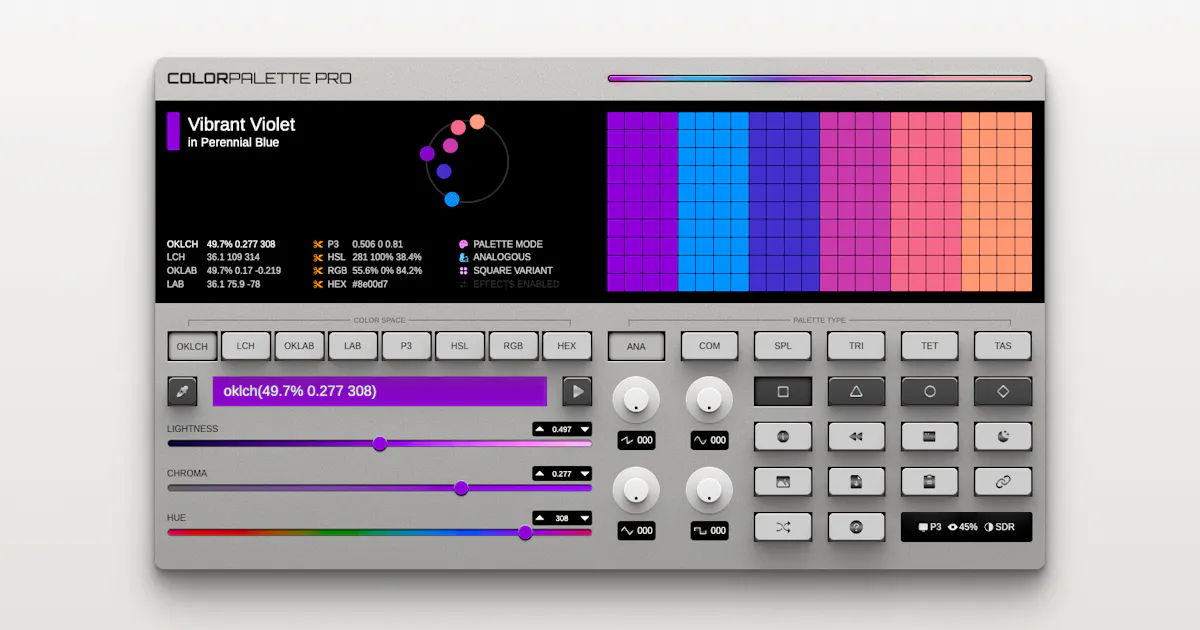Click the 45% eye visibility indicator
The height and width of the screenshot is (630, 1200).
963,527
